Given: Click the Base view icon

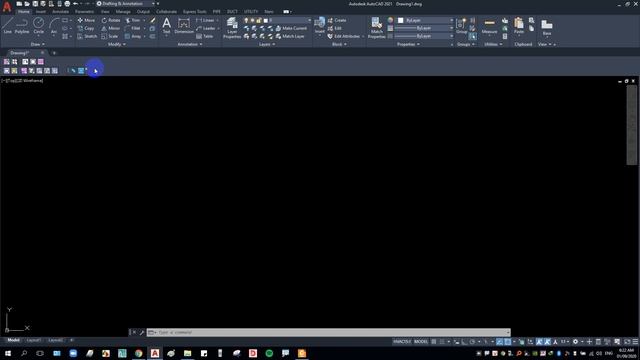Looking at the screenshot, I should [x=547, y=27].
